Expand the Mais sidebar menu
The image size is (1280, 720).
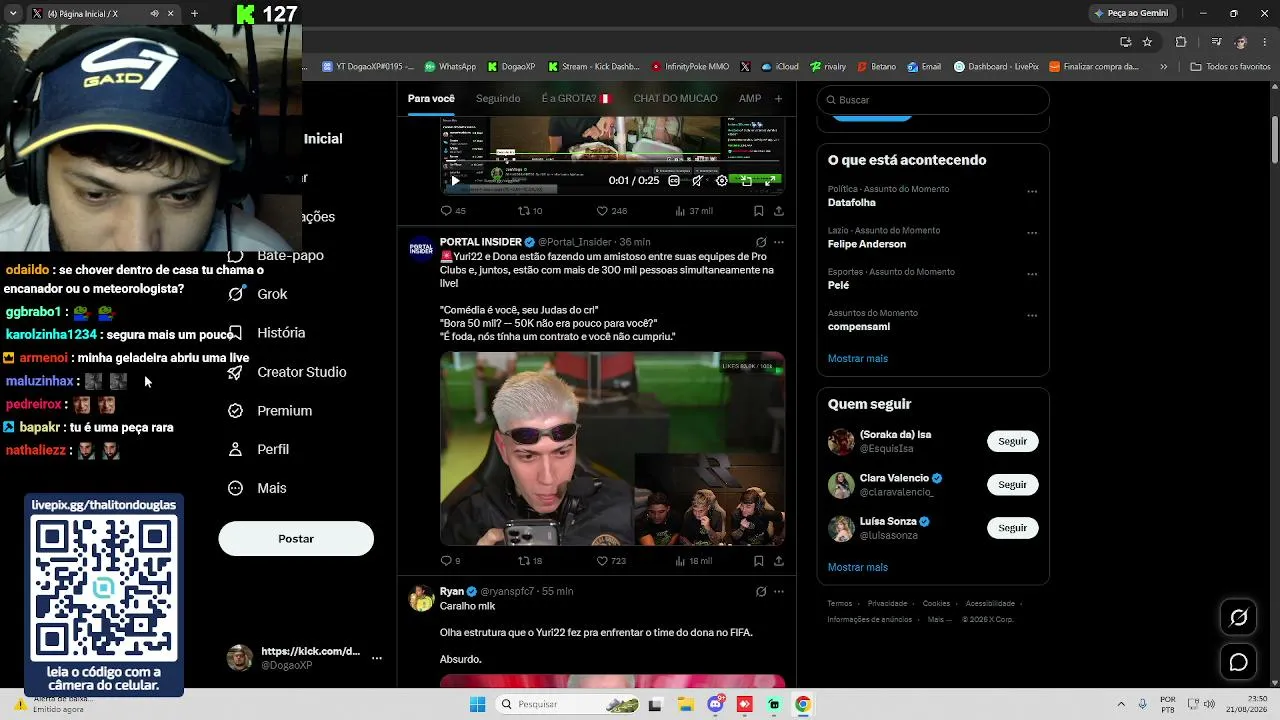pyautogui.click(x=257, y=488)
